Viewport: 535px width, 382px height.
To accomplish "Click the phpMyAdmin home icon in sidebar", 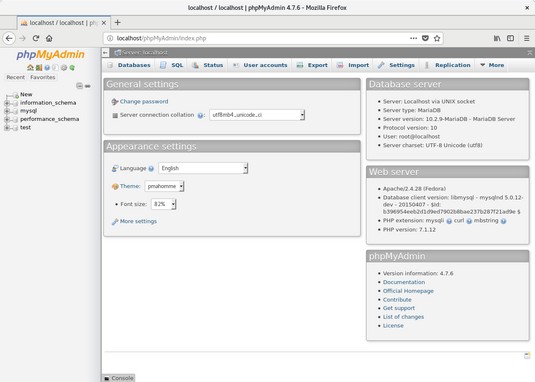I will point(30,68).
